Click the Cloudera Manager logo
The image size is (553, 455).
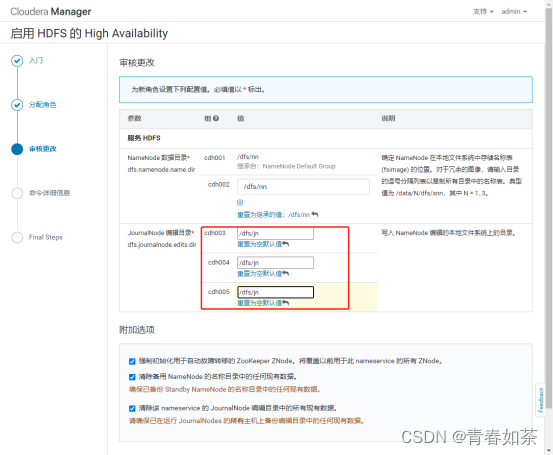(51, 12)
